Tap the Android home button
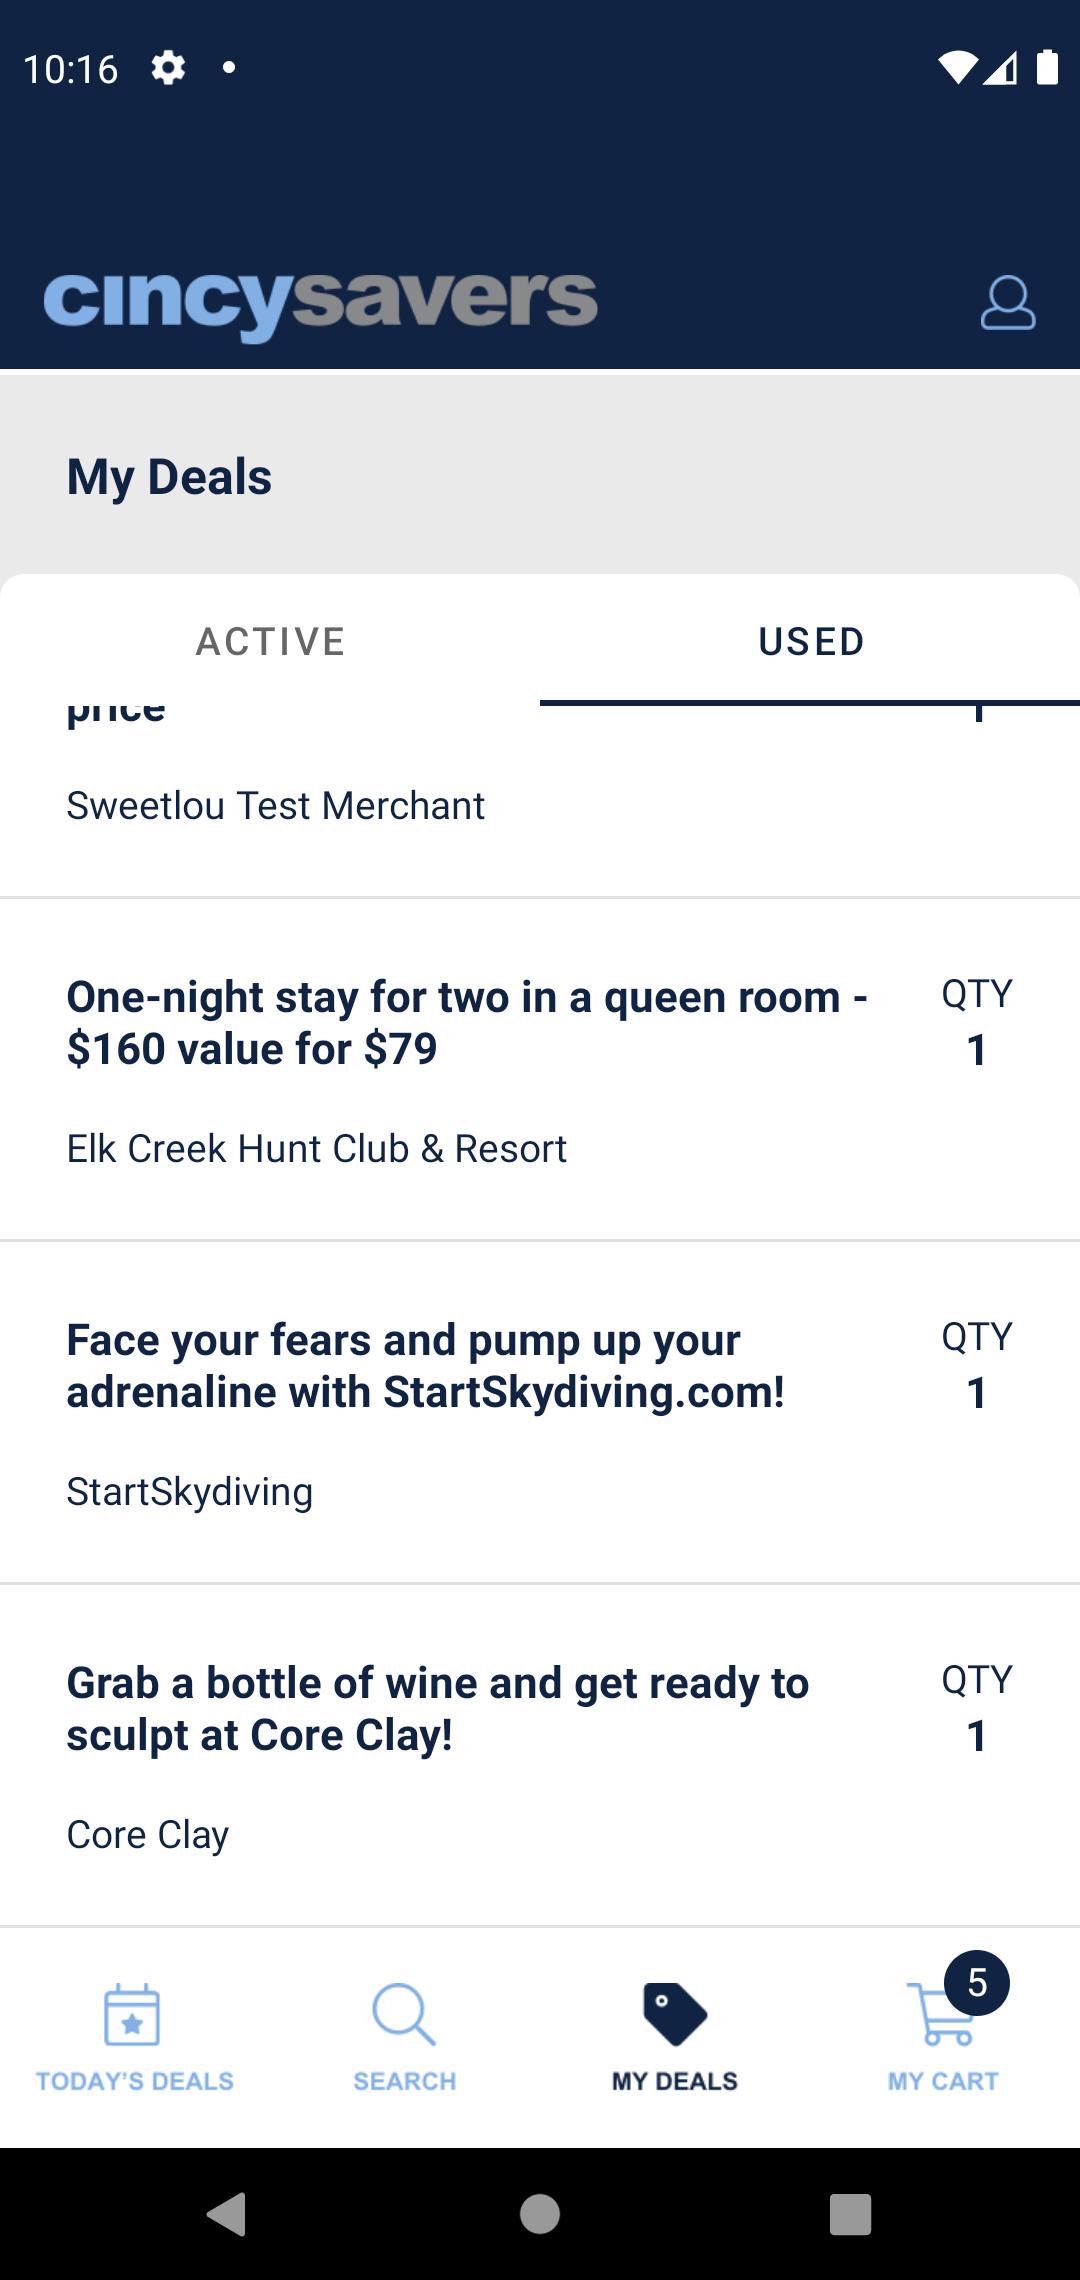The width and height of the screenshot is (1080, 2280). (540, 2213)
